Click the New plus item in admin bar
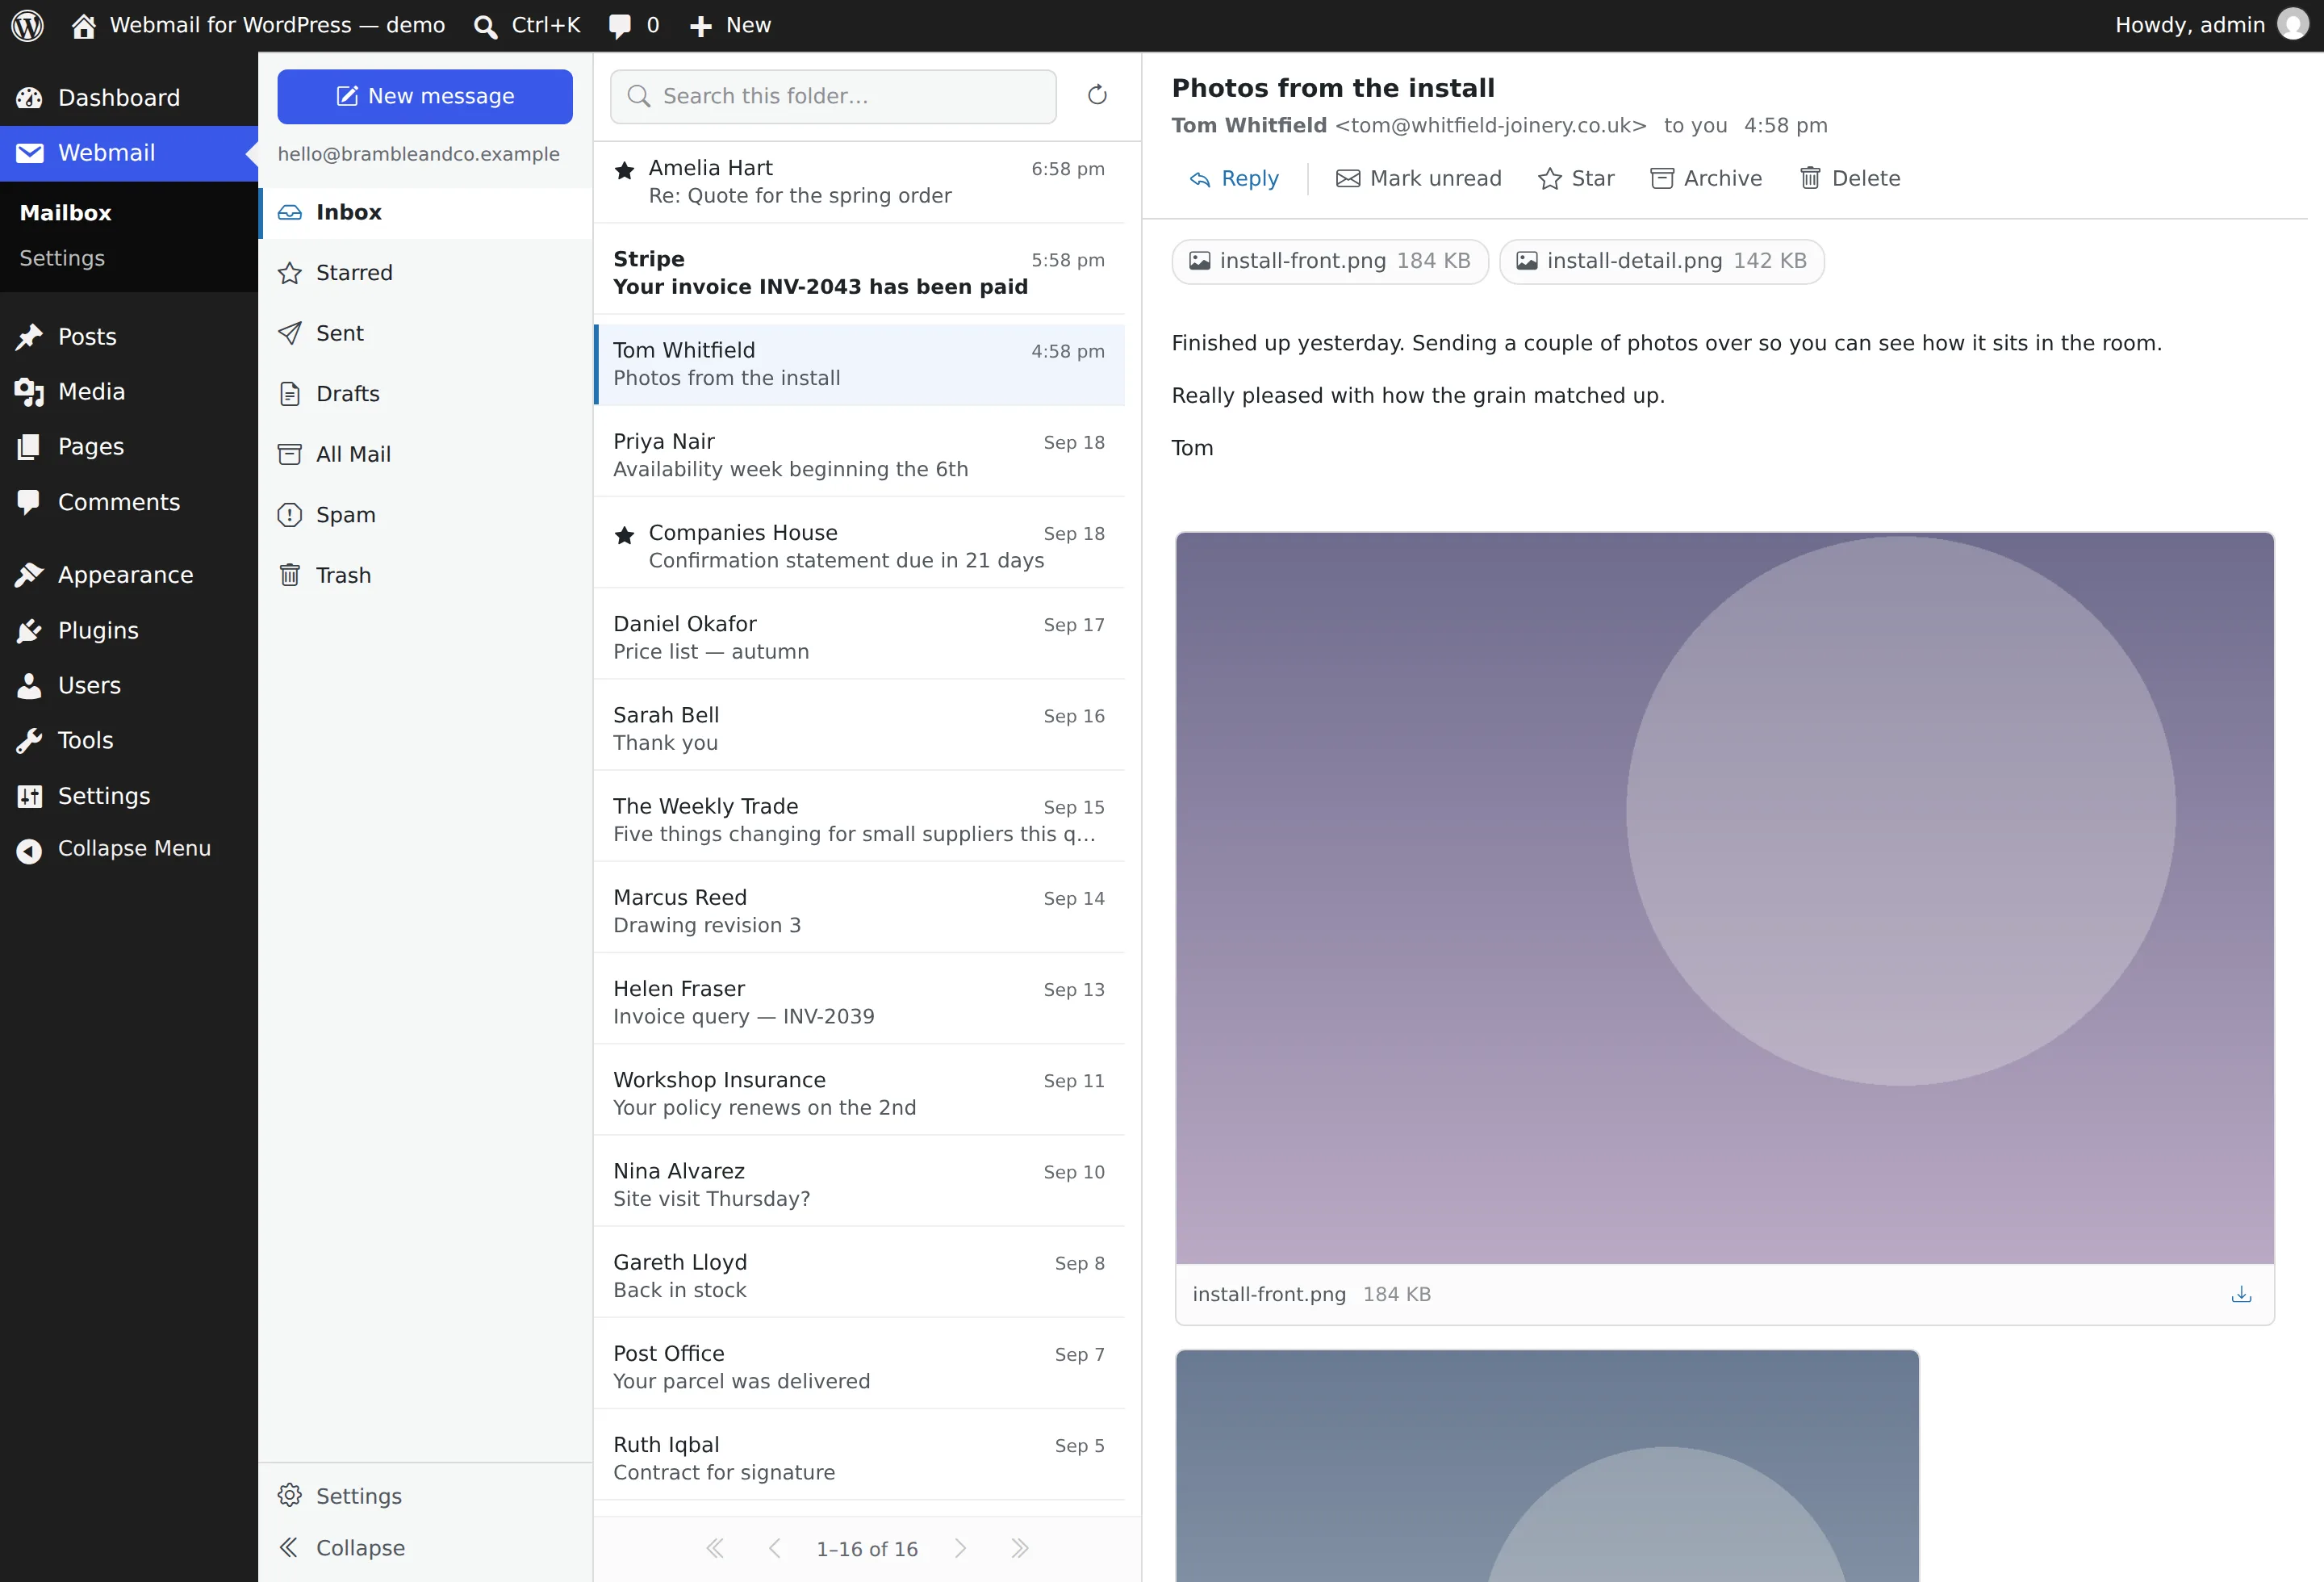Screen dimensions: 2324x1582 [x=731, y=25]
